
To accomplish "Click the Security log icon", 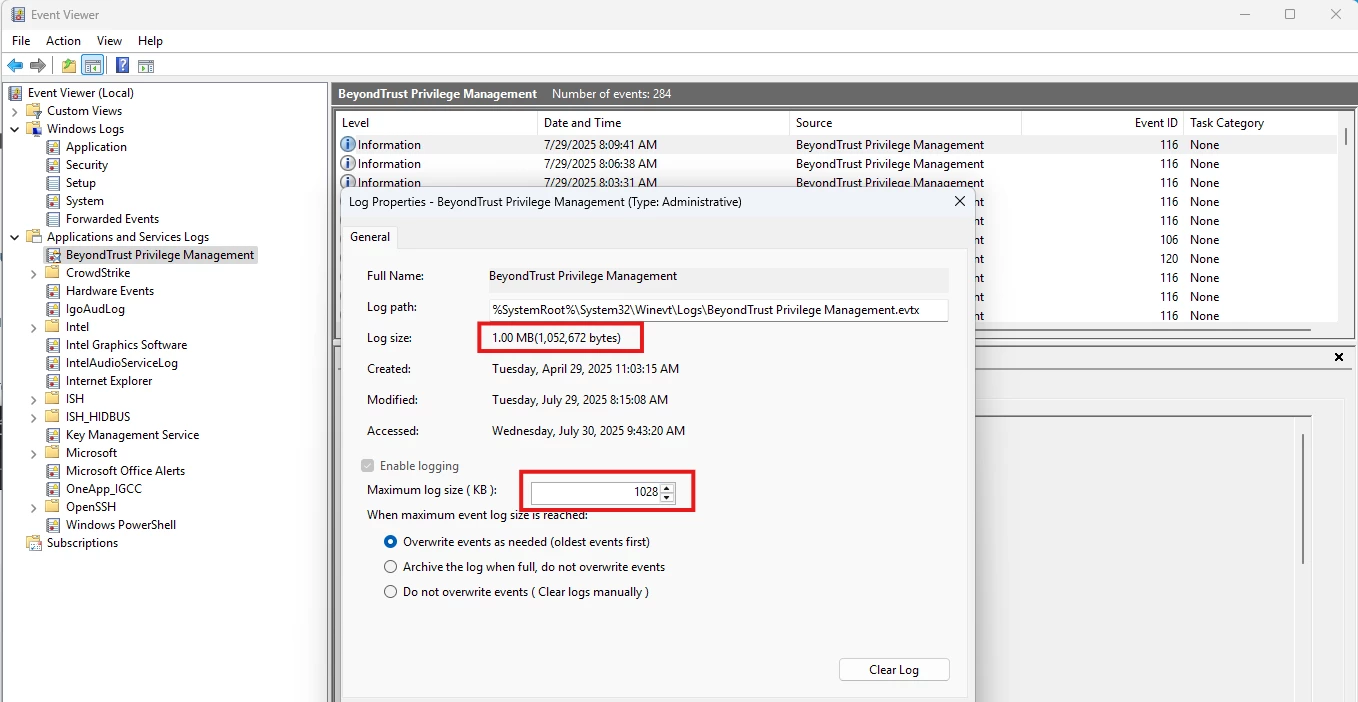I will click(x=54, y=165).
